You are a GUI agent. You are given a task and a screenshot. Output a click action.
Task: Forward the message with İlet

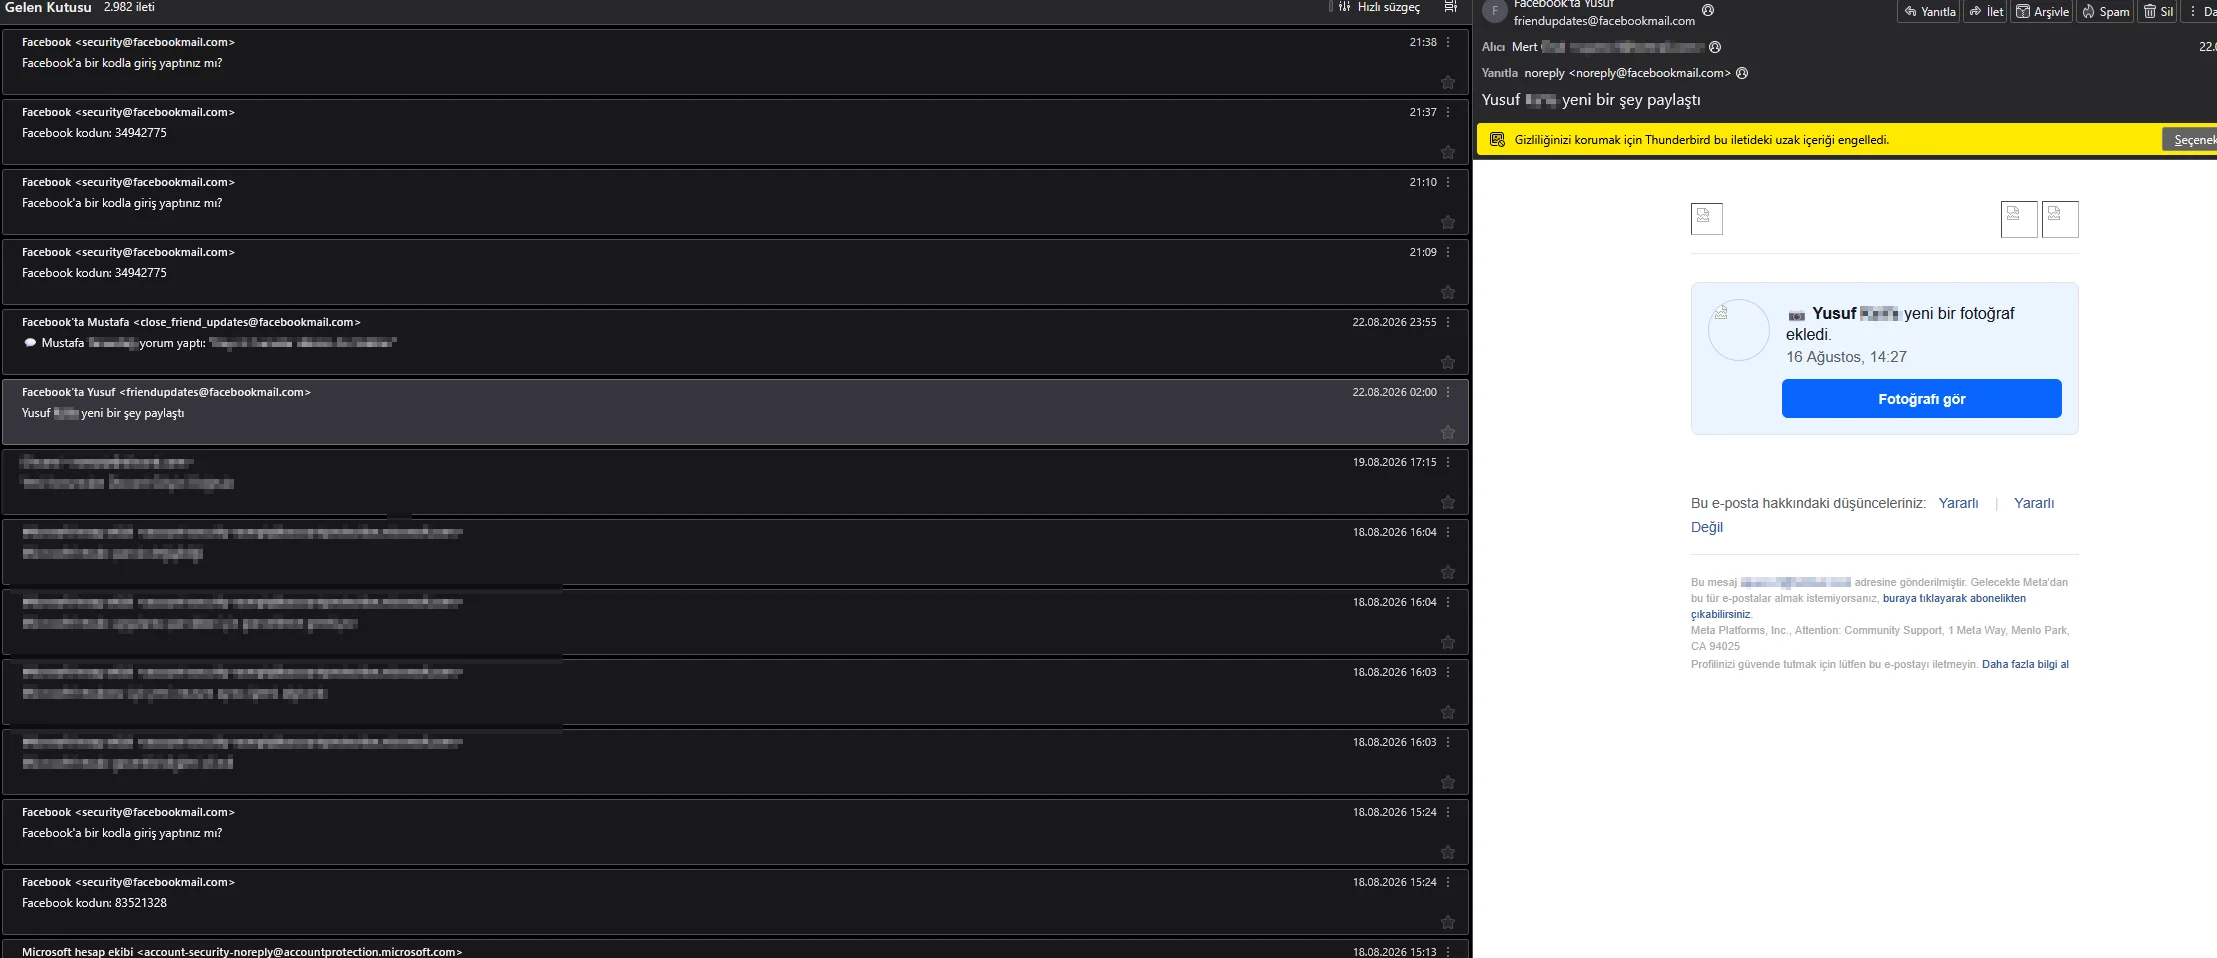click(1986, 11)
